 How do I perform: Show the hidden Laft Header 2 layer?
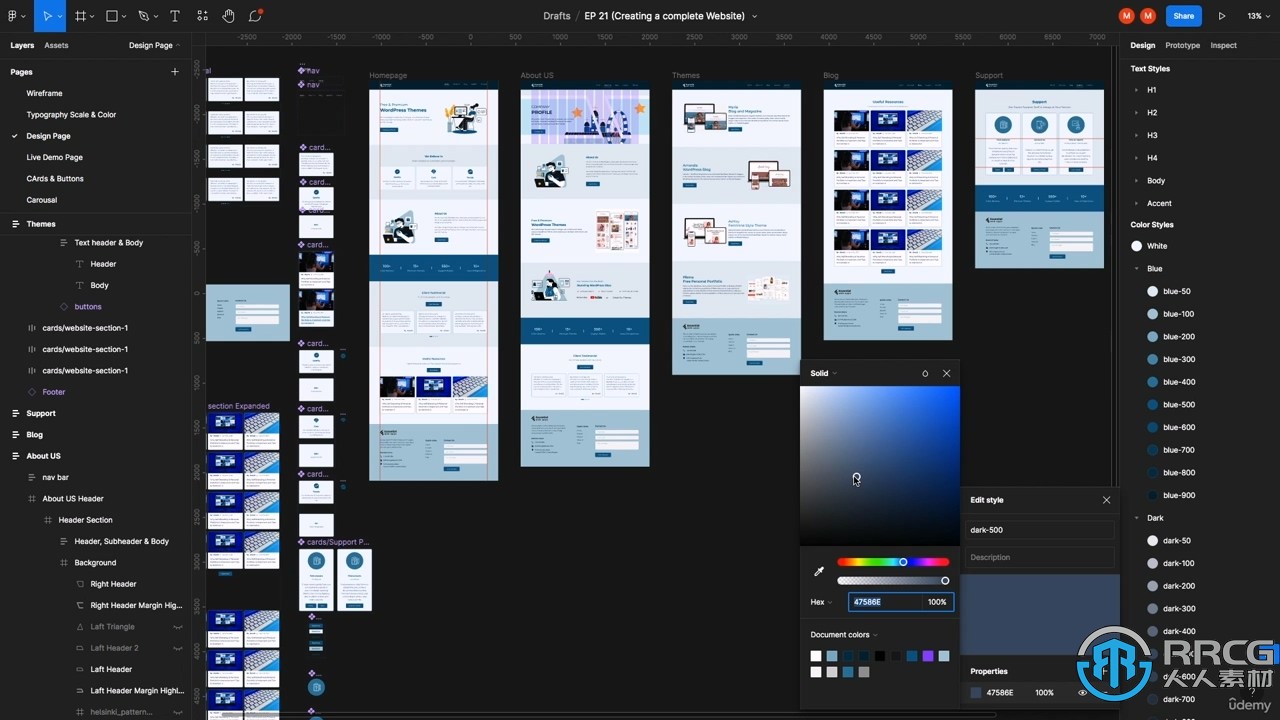tap(178, 648)
